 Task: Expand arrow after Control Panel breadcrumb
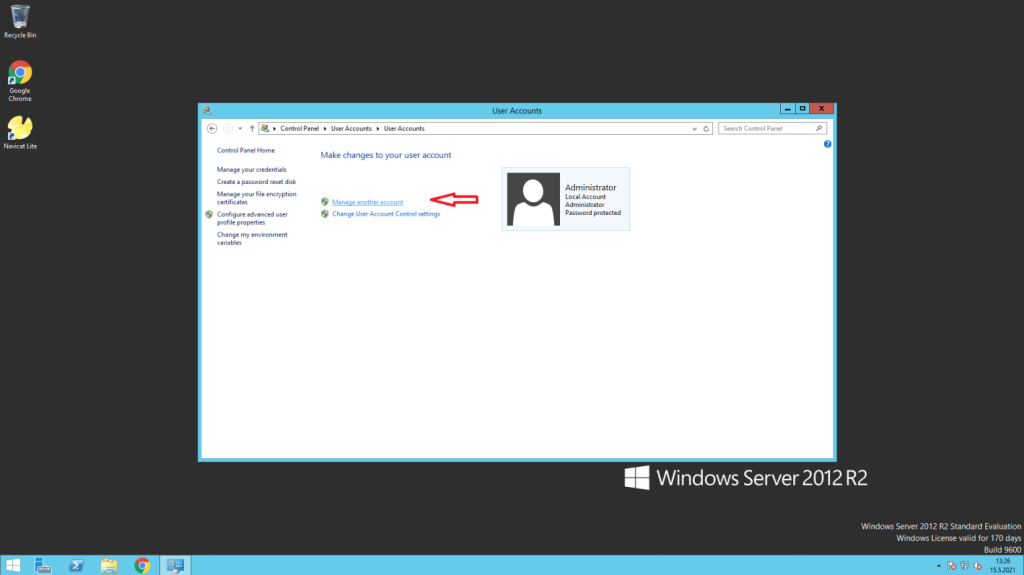click(x=325, y=129)
